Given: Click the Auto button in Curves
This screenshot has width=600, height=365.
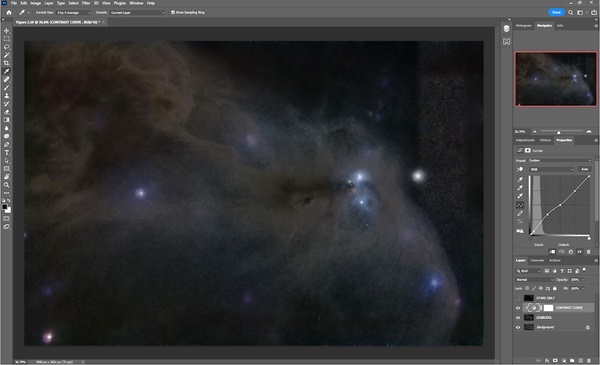Looking at the screenshot, I should tap(585, 169).
